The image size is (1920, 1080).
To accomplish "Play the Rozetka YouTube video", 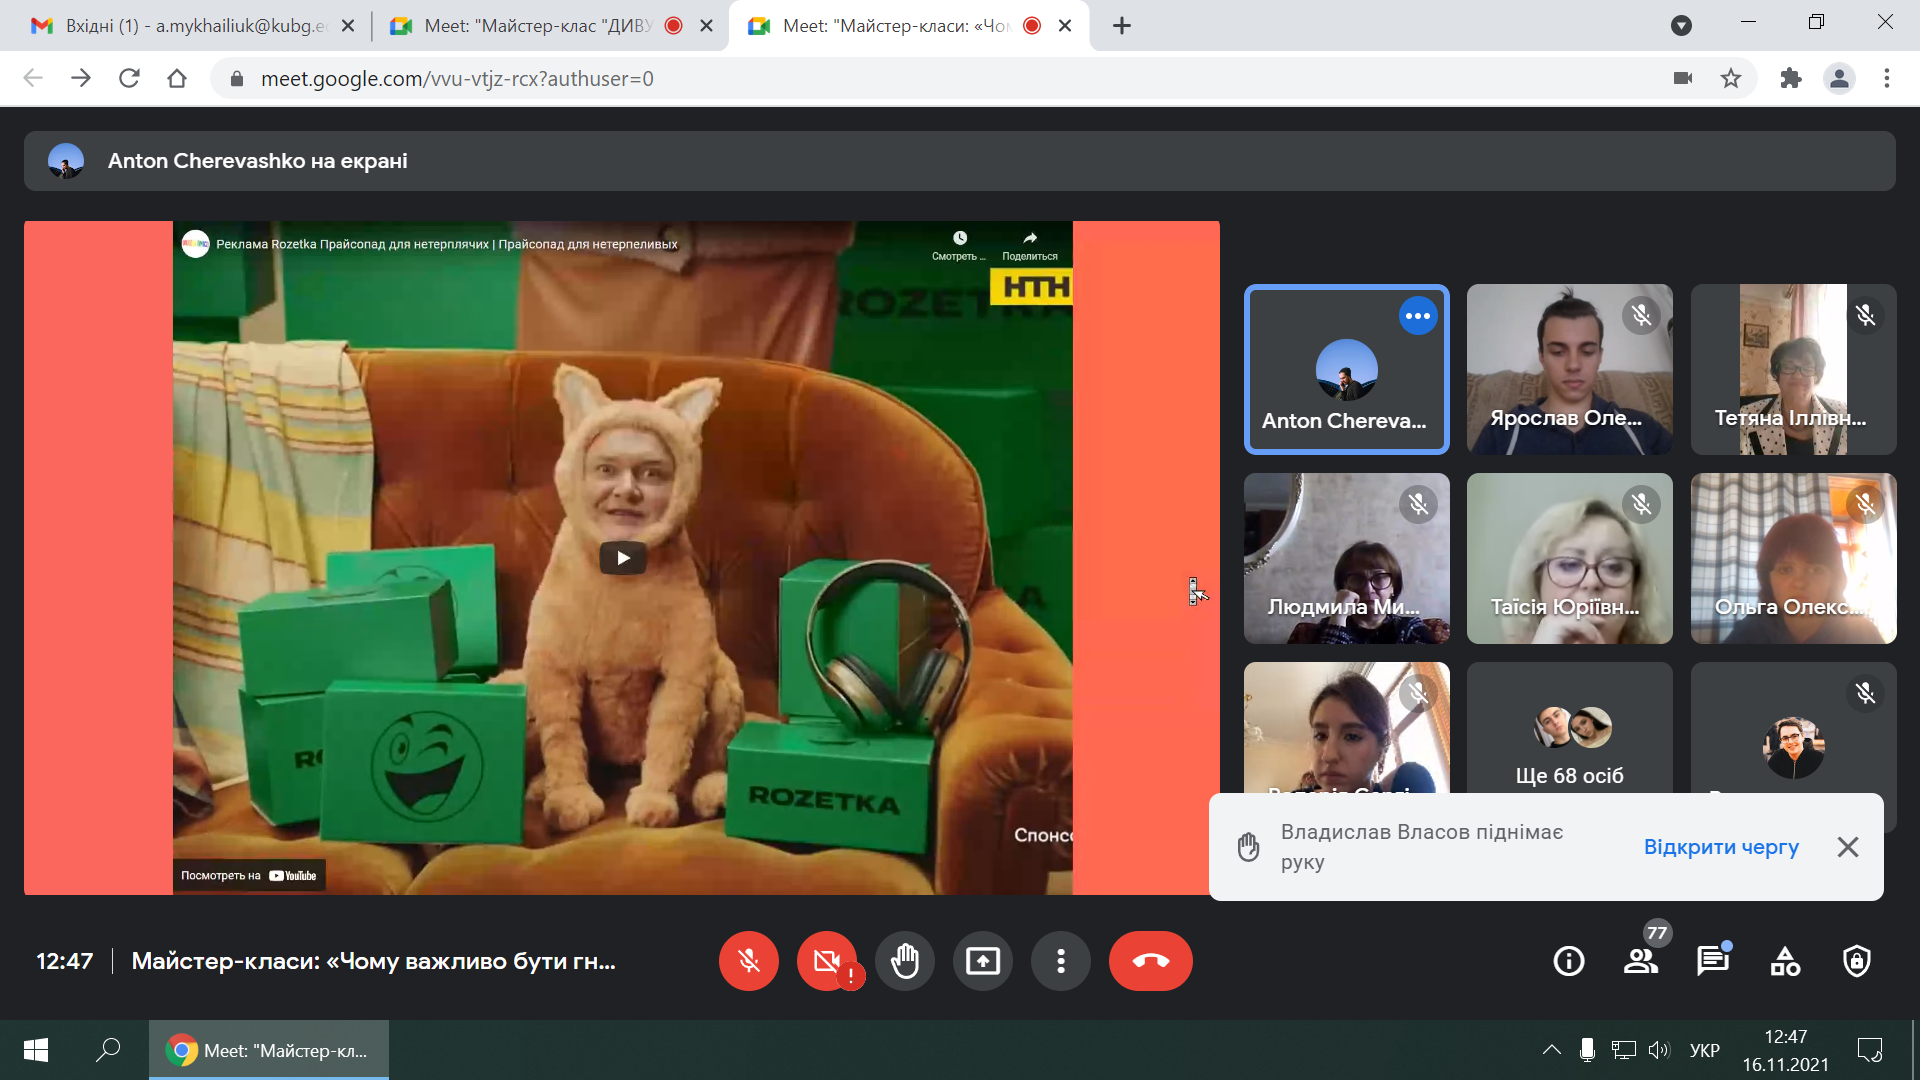I will click(x=622, y=558).
